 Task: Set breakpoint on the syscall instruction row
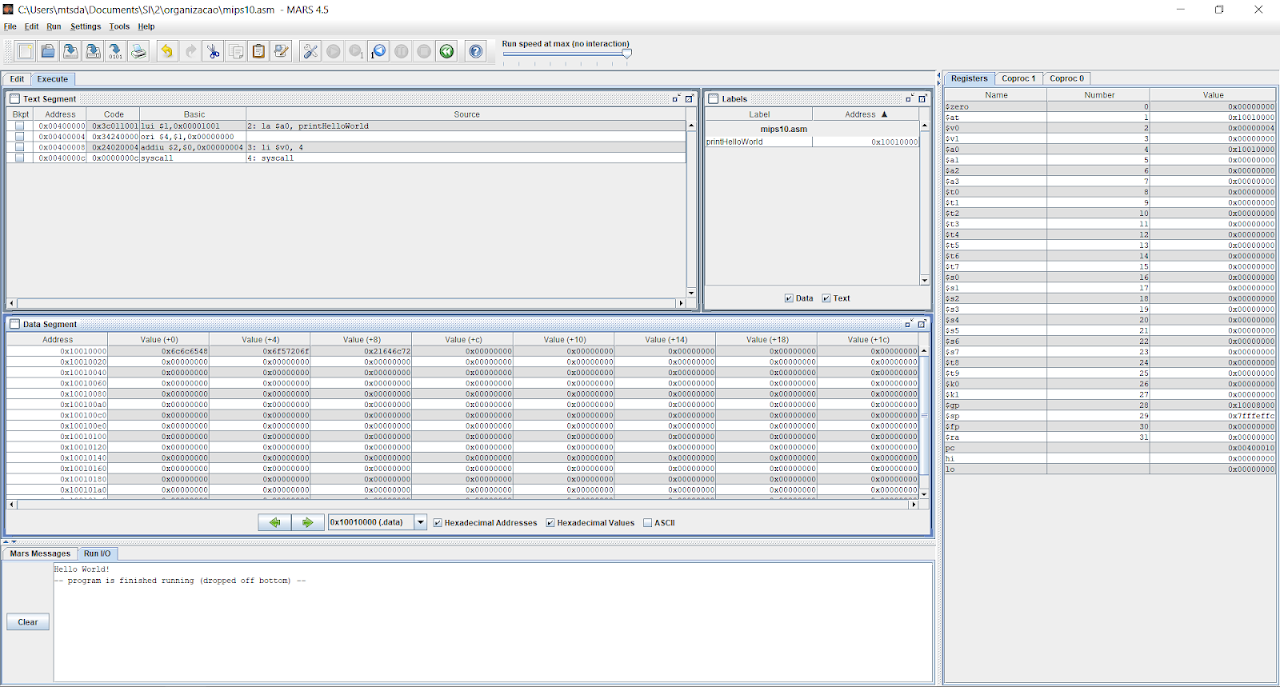(x=20, y=158)
